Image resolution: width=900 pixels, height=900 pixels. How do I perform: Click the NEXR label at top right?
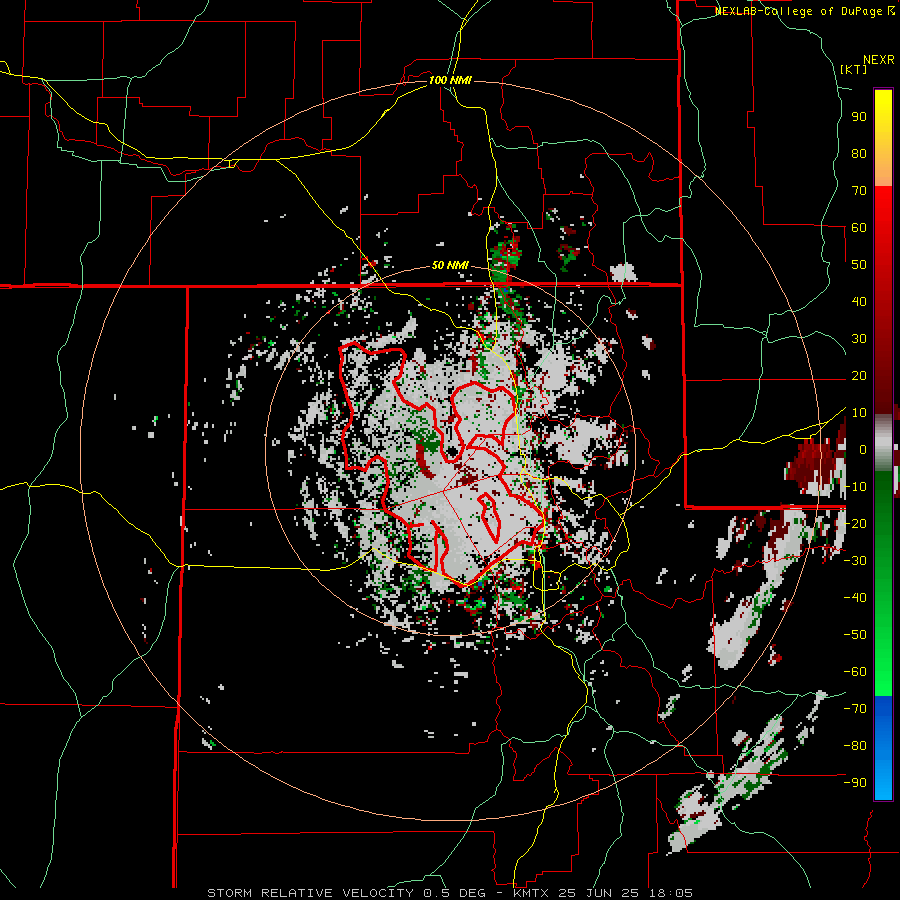pyautogui.click(x=879, y=60)
